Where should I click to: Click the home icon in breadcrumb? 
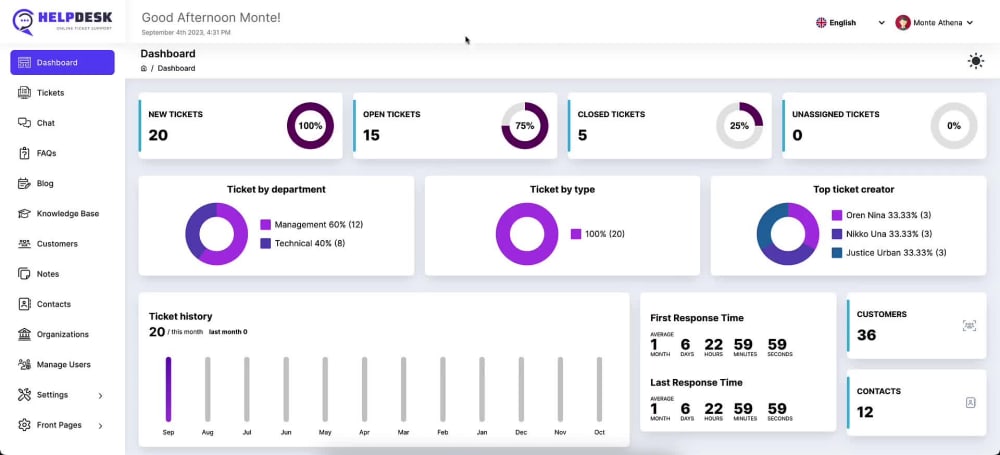143,68
